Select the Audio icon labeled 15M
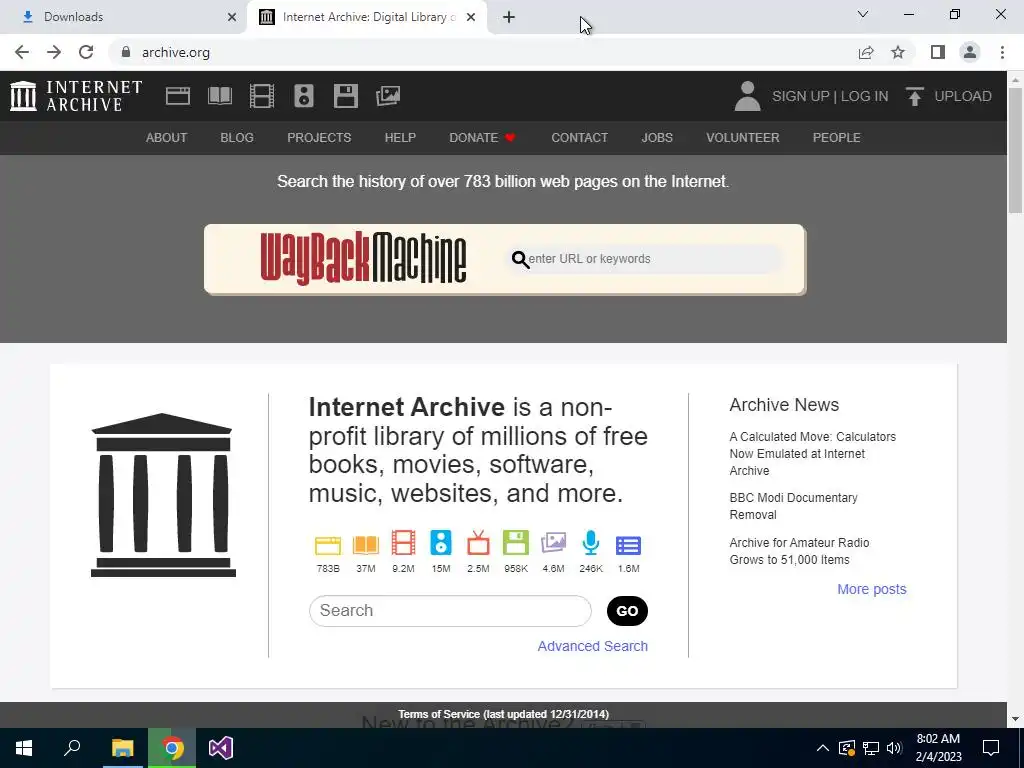This screenshot has width=1024, height=768. click(x=441, y=543)
